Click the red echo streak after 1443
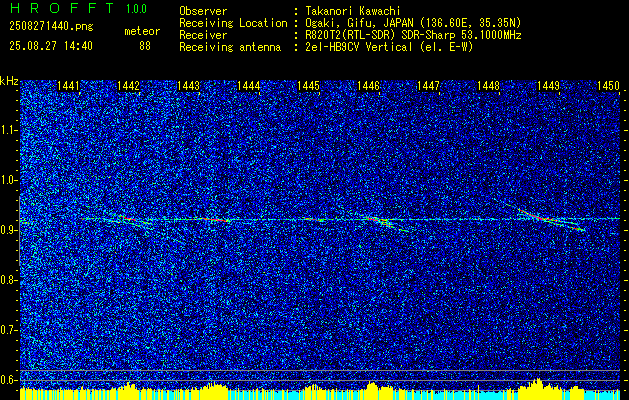The width and height of the screenshot is (629, 400). coord(216,219)
